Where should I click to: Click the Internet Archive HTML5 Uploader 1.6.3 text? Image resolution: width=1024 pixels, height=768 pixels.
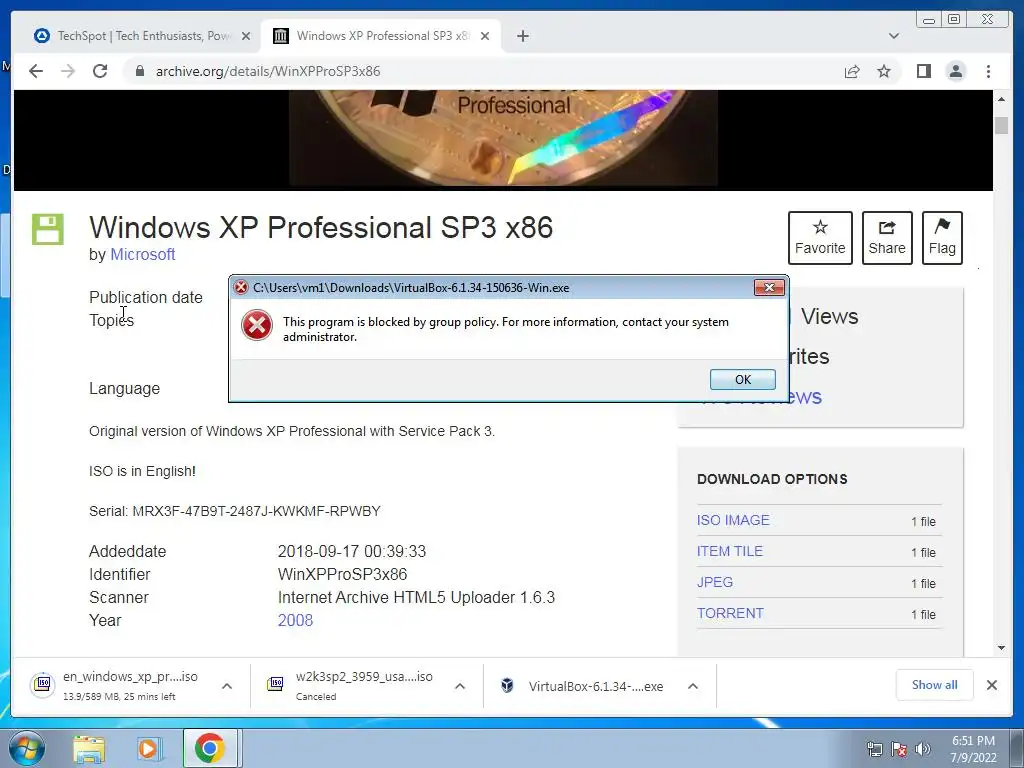click(416, 598)
